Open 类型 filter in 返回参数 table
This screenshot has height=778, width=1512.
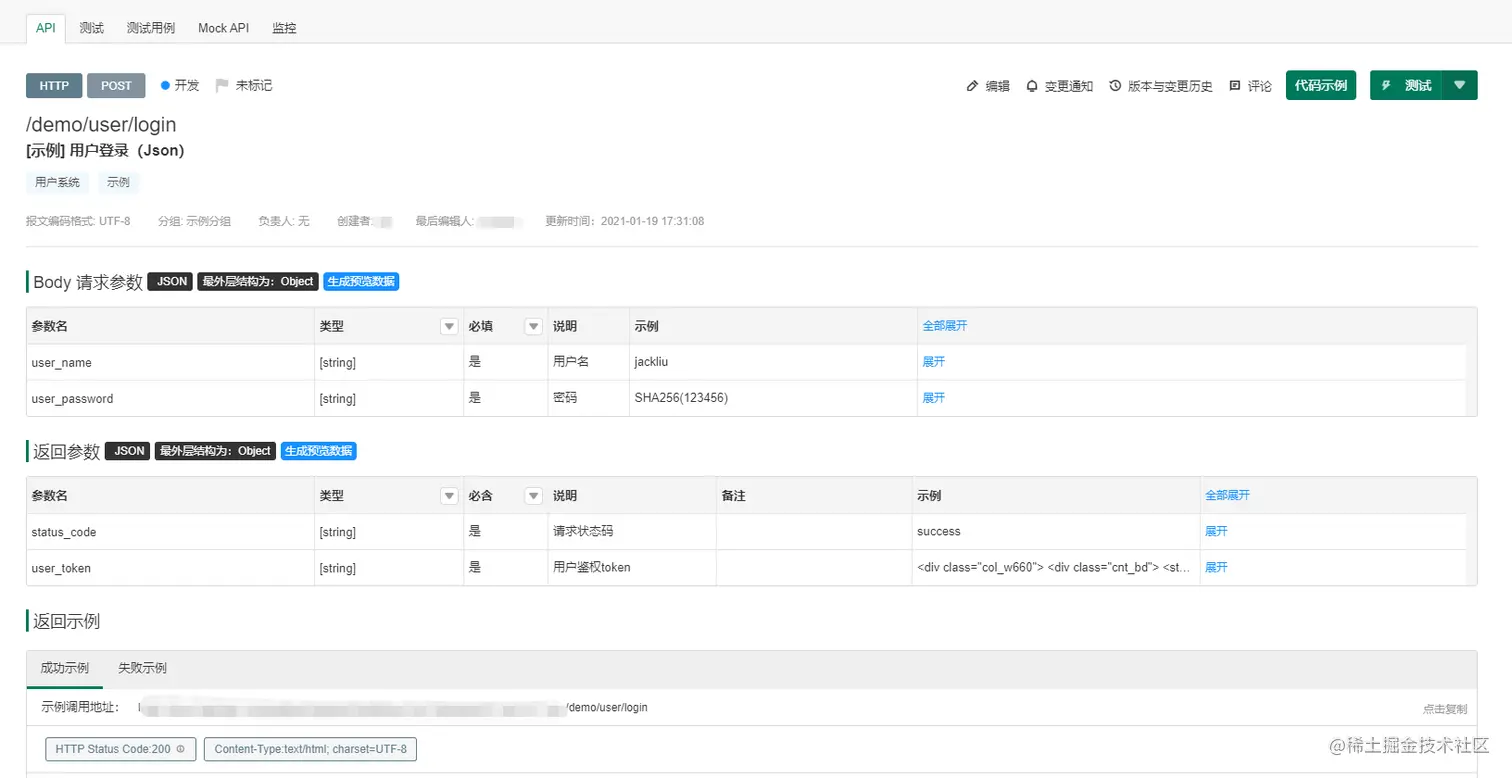[x=449, y=496]
